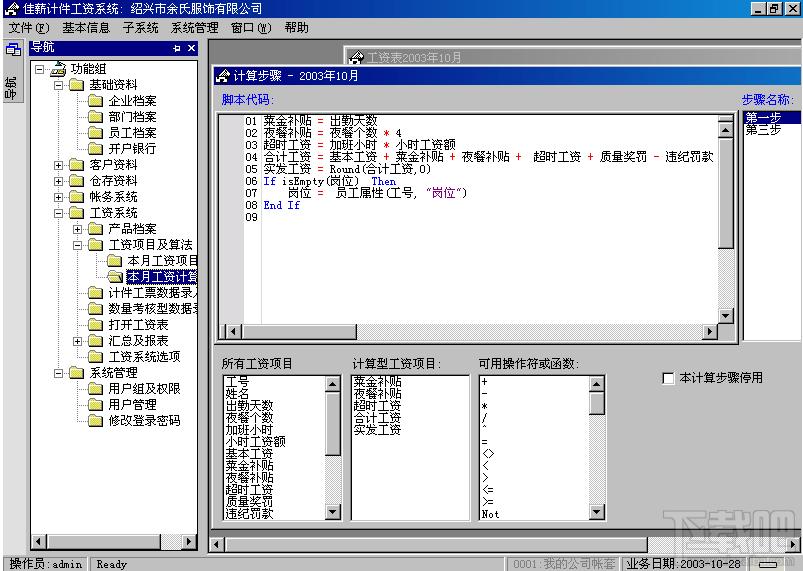Click up arrow of operators list scrollbar

tap(597, 384)
